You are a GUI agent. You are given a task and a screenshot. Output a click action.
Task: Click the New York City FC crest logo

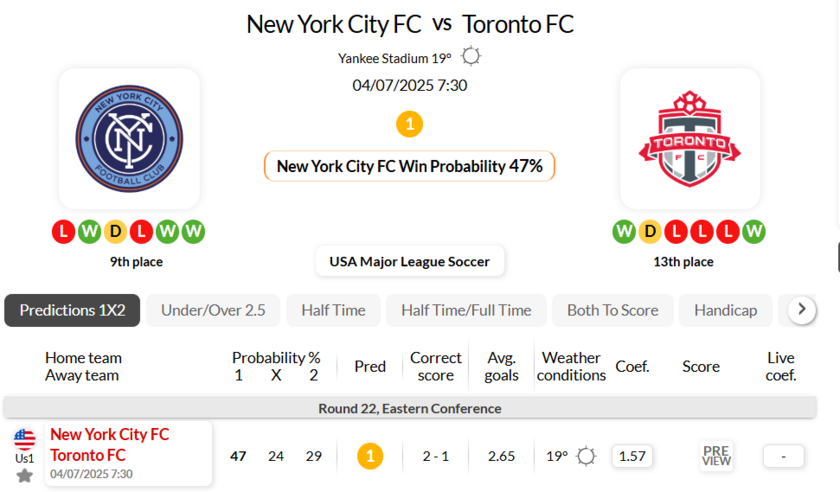click(x=129, y=139)
